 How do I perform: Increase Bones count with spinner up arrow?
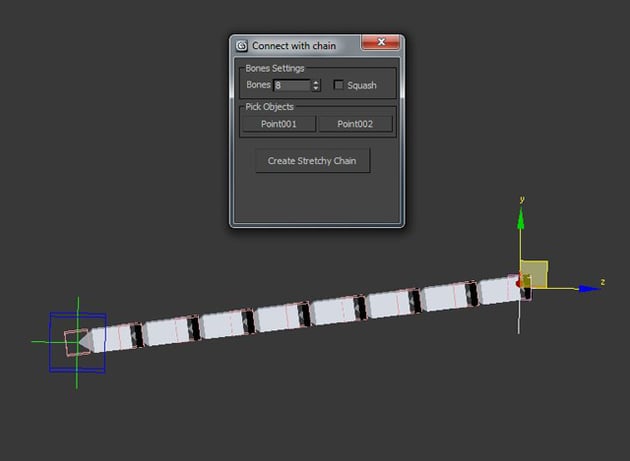[316, 83]
